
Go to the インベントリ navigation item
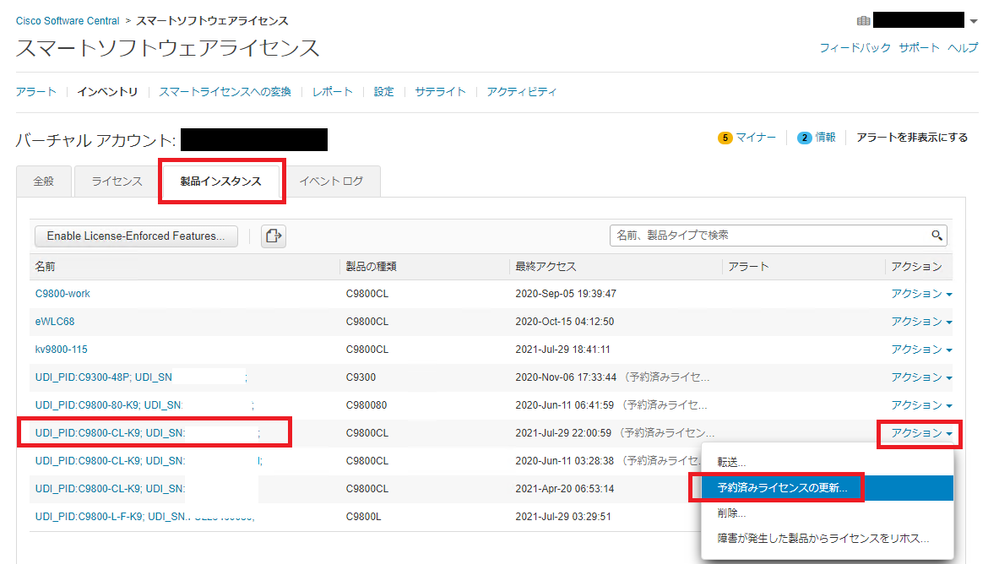click(108, 92)
